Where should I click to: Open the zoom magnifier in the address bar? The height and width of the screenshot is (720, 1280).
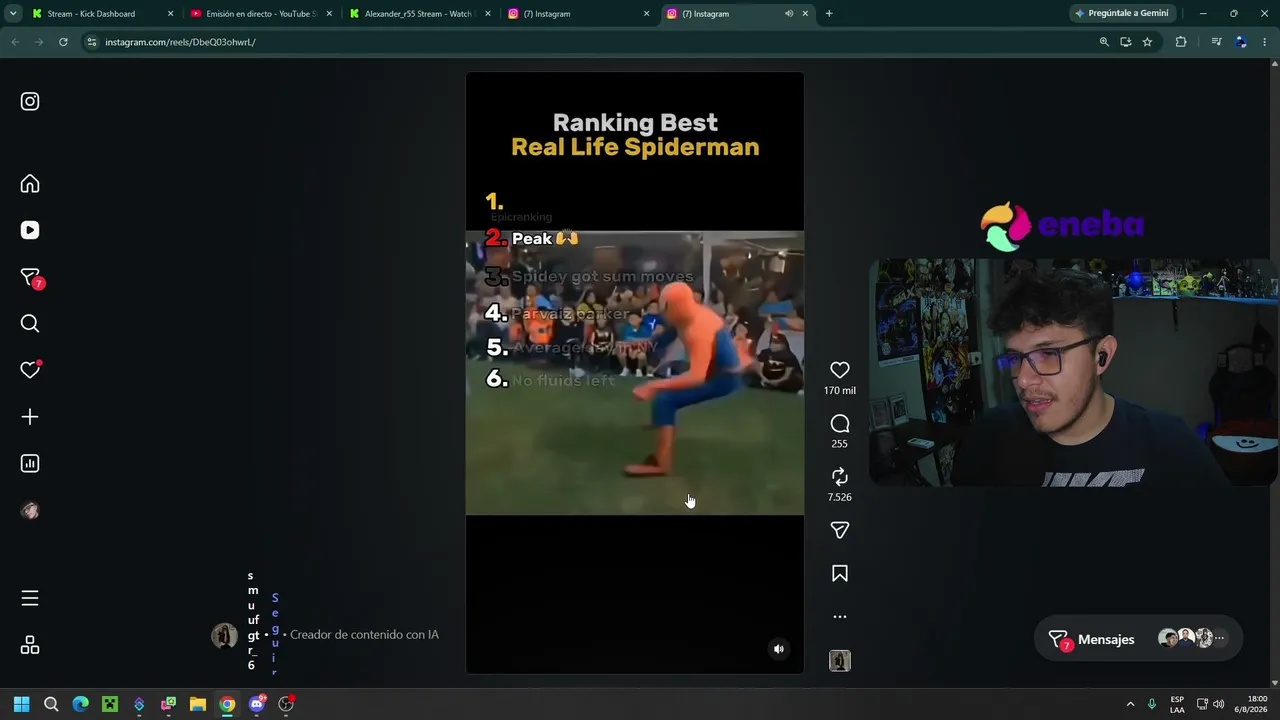tap(1104, 42)
